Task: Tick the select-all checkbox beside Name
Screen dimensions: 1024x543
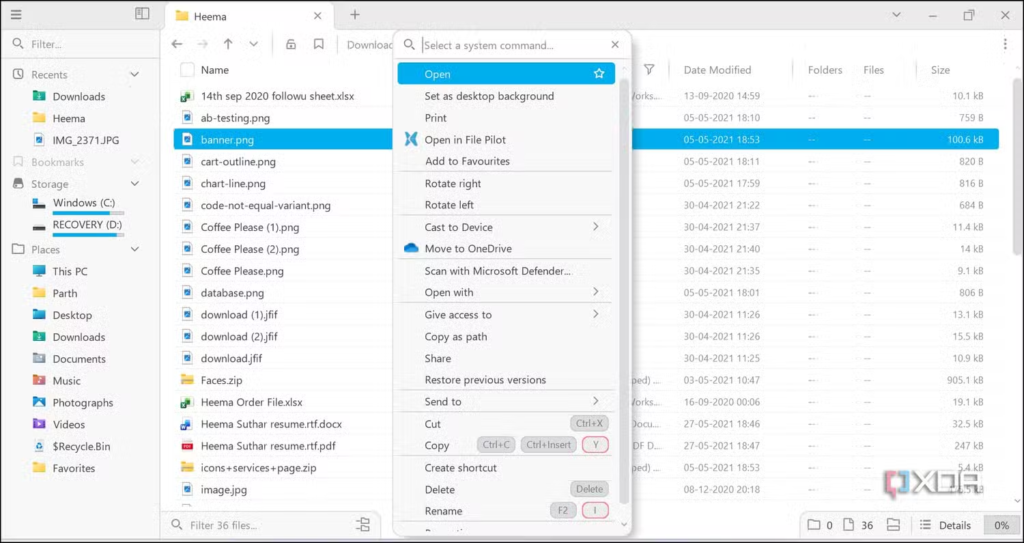Action: tap(187, 70)
